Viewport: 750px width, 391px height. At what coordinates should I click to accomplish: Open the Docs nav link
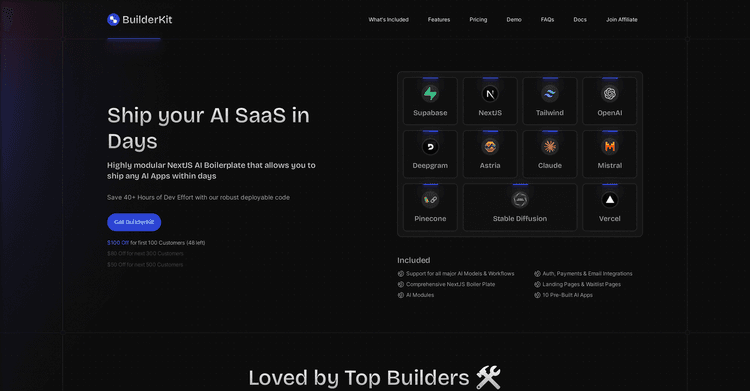click(x=580, y=20)
